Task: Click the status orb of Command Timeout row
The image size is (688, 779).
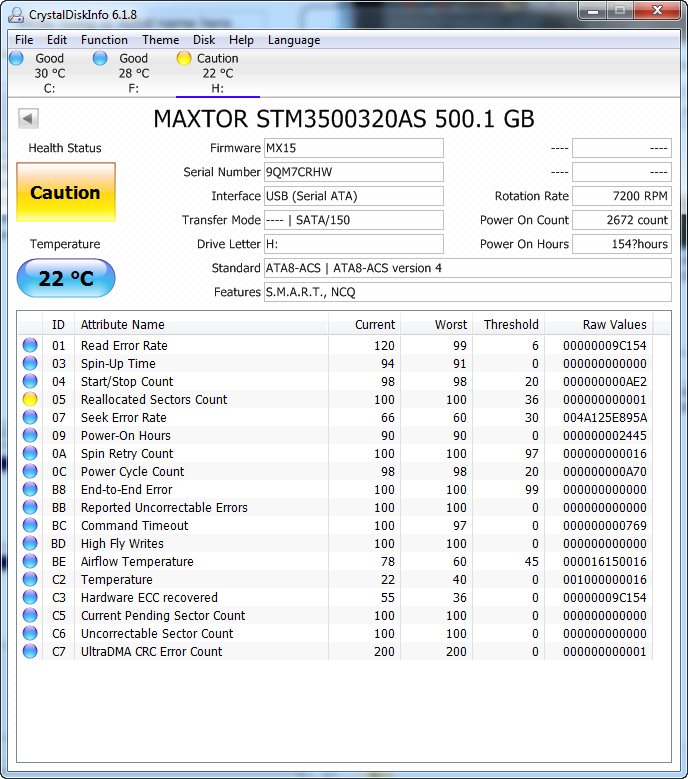Action: click(30, 525)
